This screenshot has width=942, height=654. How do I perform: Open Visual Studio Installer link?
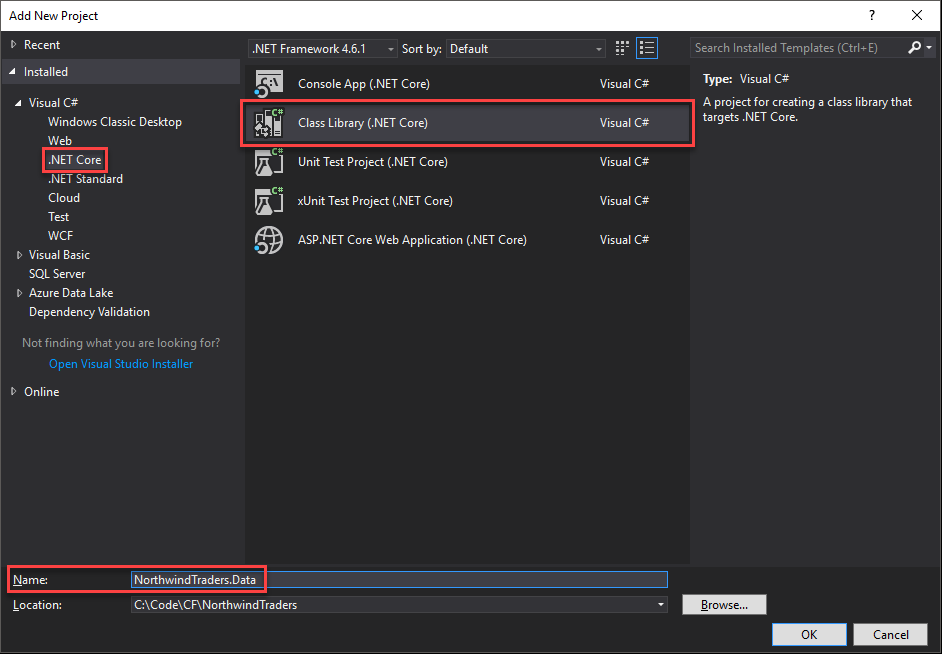coord(121,364)
